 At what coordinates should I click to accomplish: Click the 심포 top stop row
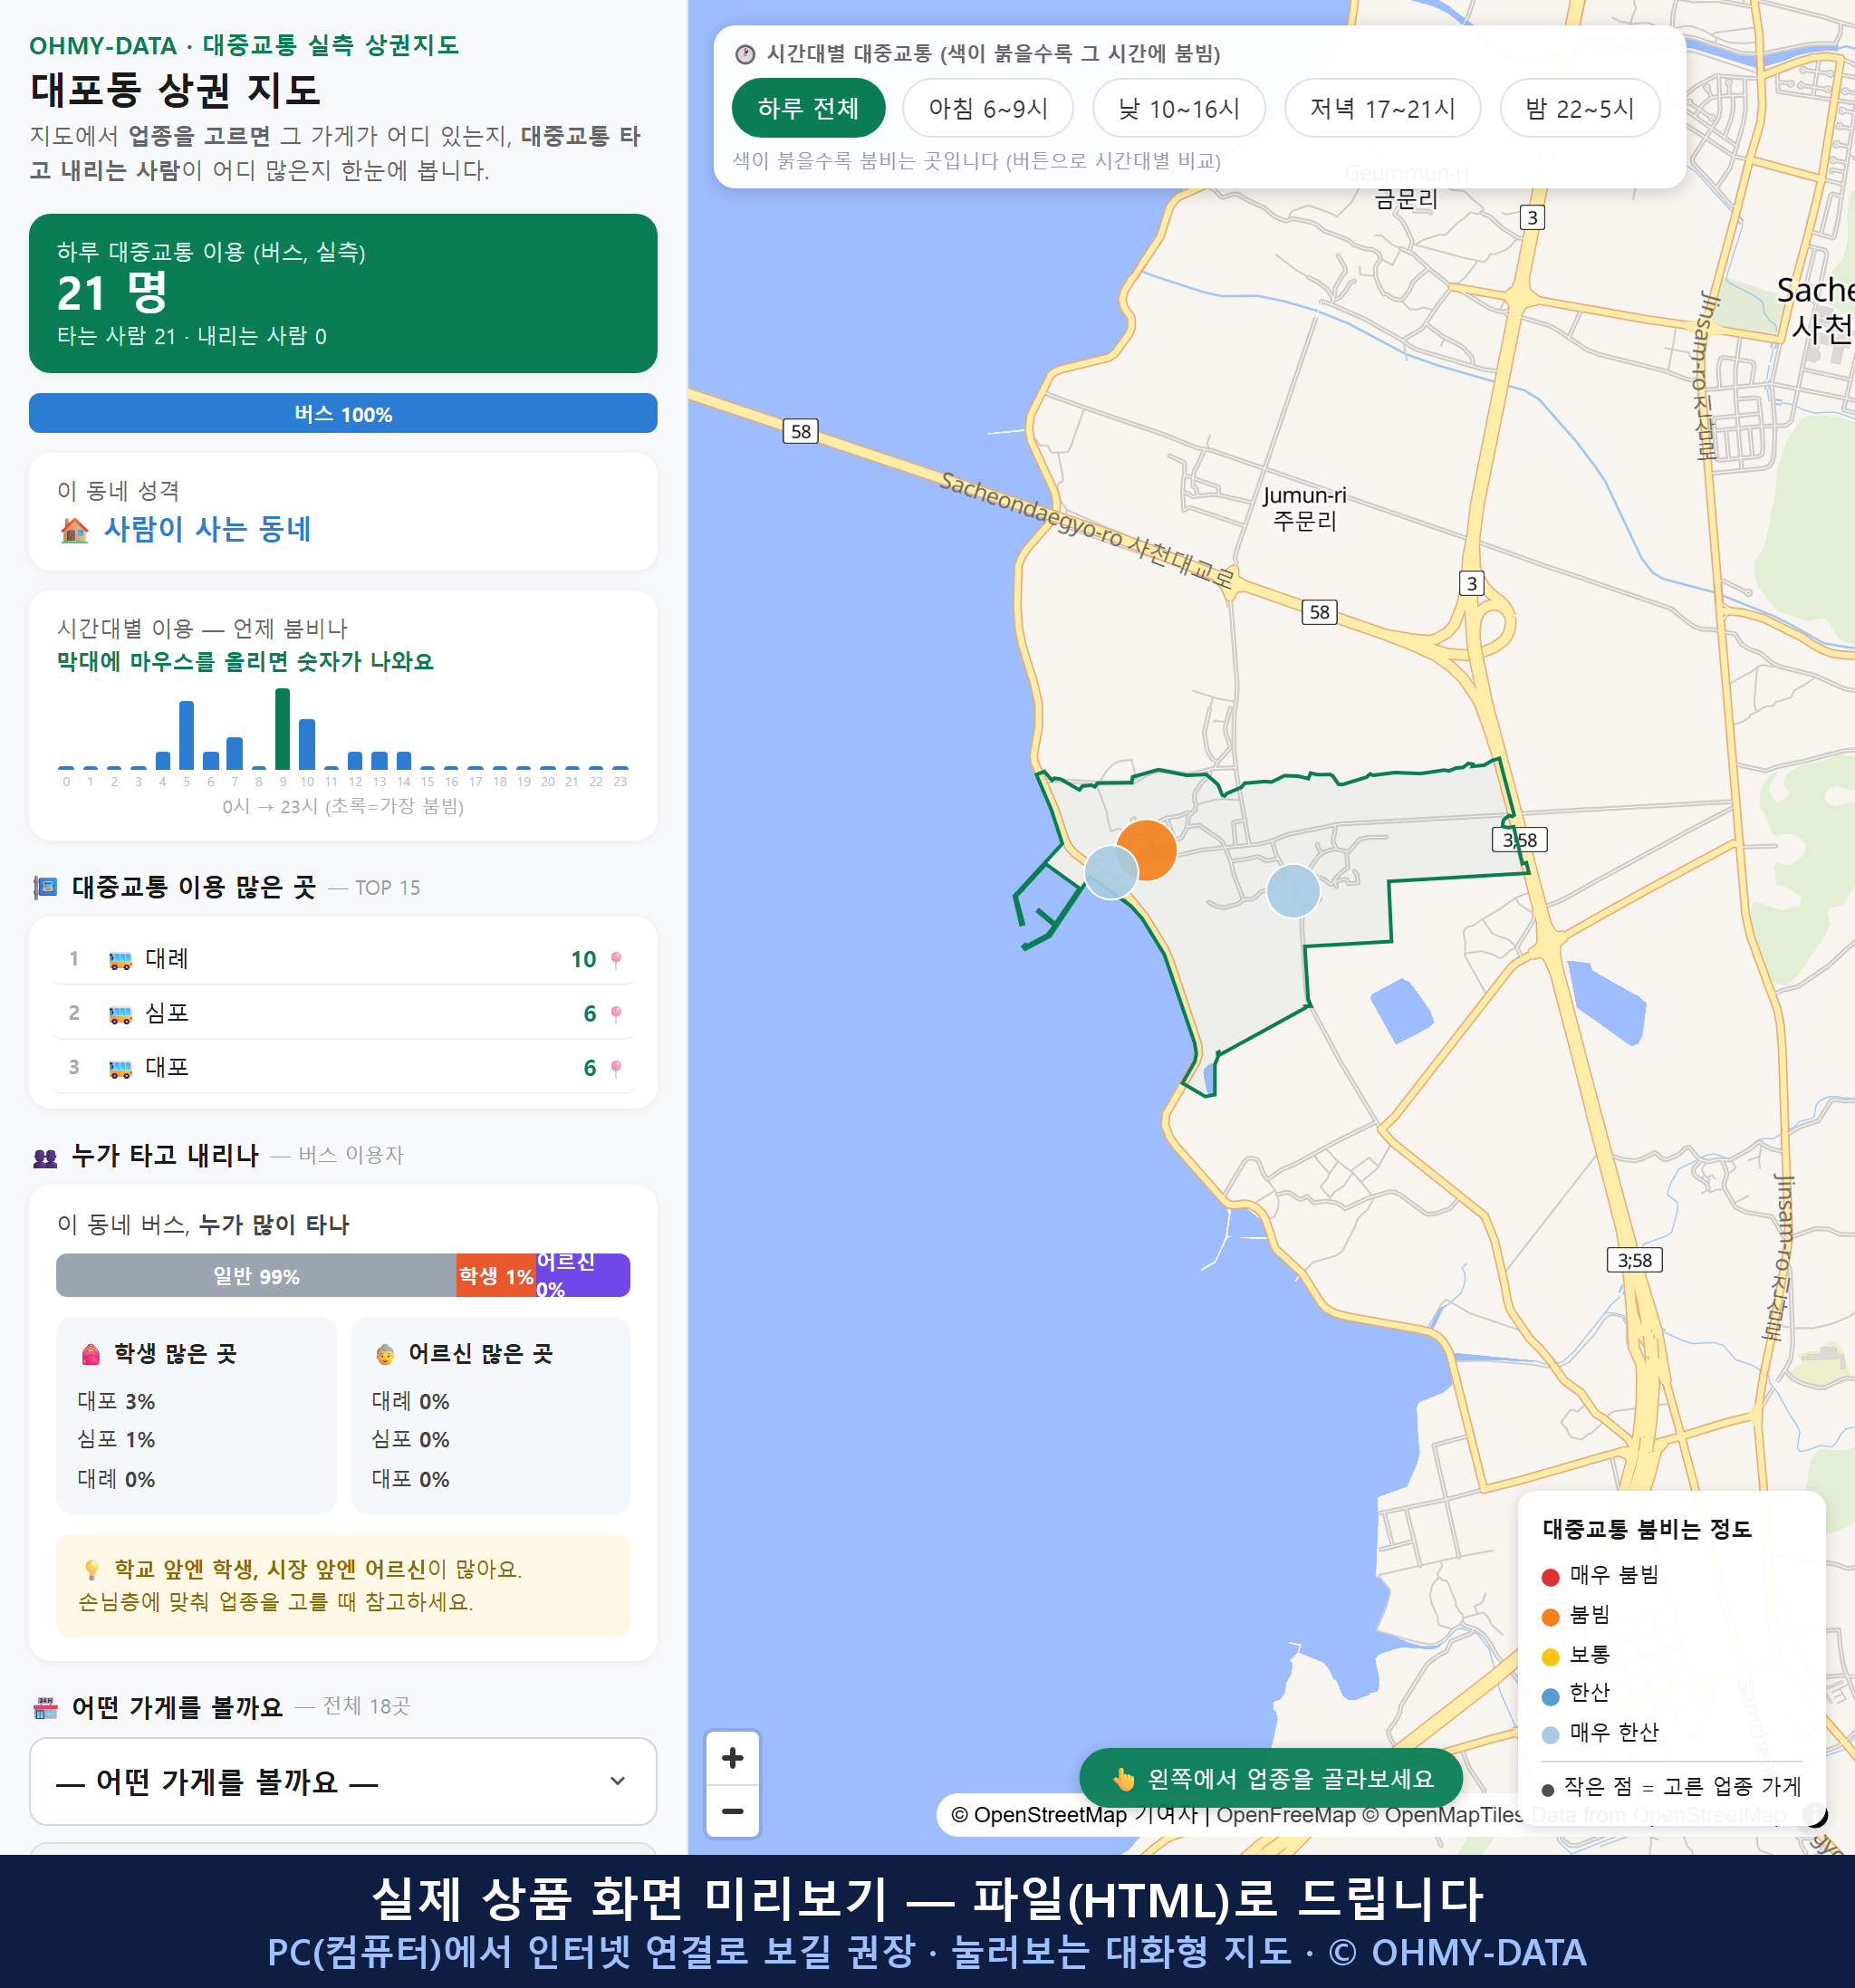[x=343, y=1013]
